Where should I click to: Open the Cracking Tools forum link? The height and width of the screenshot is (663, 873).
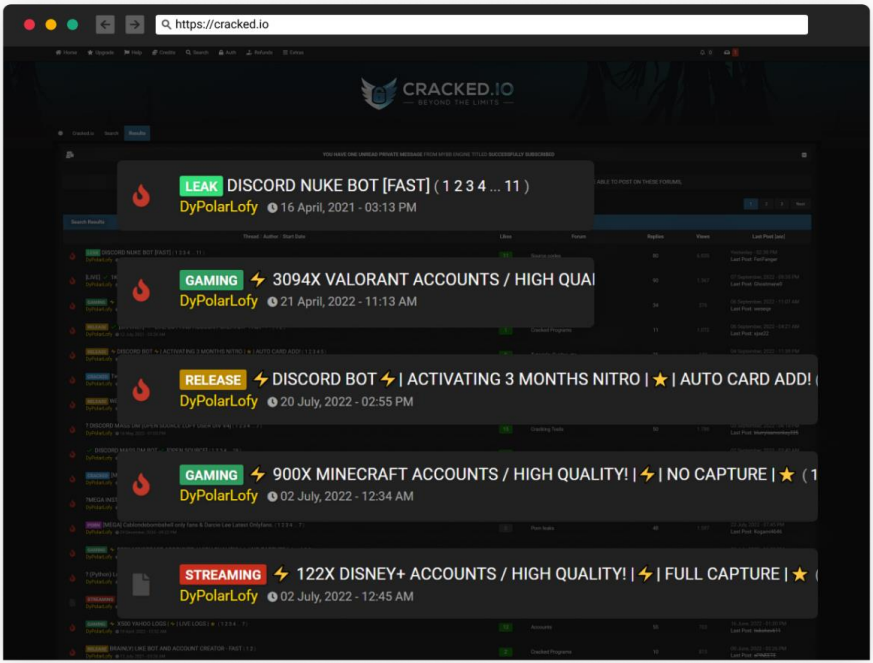547,429
